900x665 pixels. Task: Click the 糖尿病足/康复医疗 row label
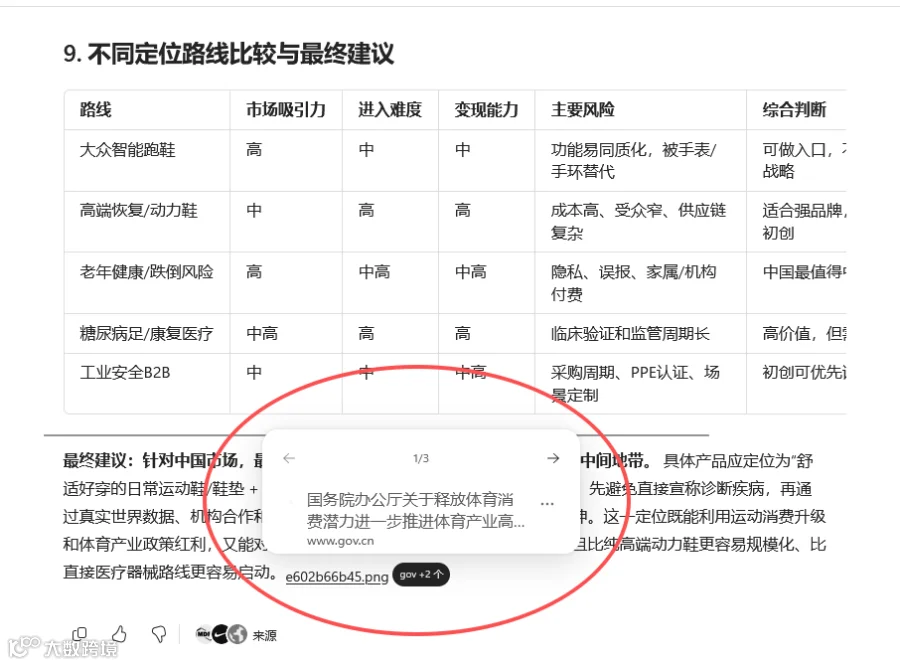(x=146, y=333)
